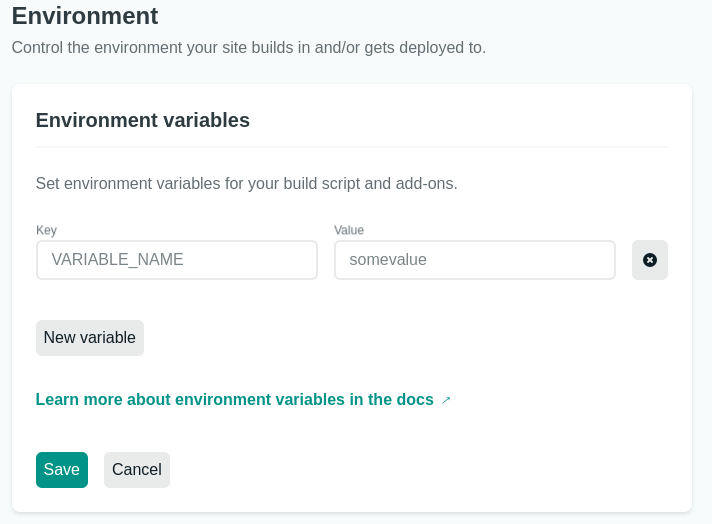This screenshot has width=712, height=524.
Task: Click the 'Control the environment' subtitle text
Action: (x=248, y=48)
